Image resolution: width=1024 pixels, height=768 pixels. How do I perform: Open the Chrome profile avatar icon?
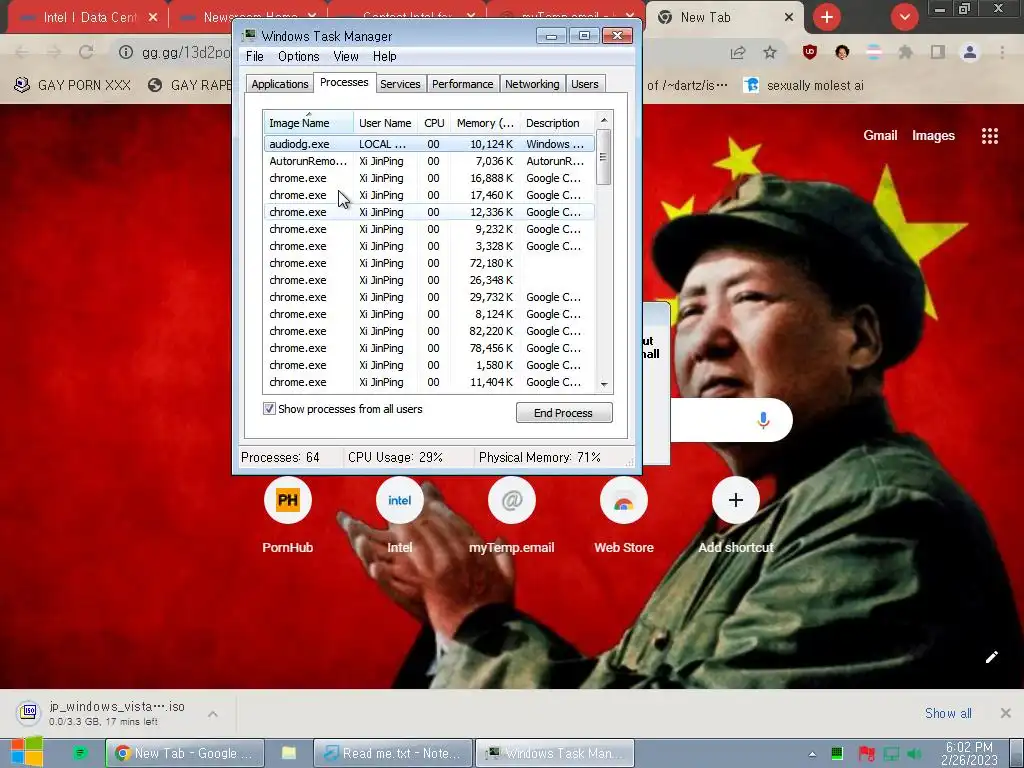coord(970,52)
